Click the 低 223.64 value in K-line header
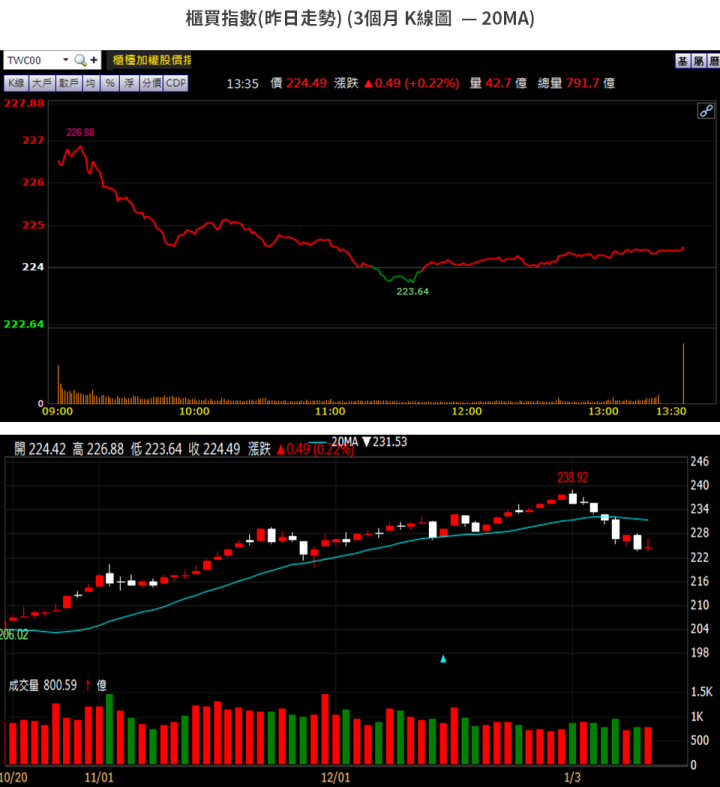This screenshot has height=787, width=720. pos(156,449)
